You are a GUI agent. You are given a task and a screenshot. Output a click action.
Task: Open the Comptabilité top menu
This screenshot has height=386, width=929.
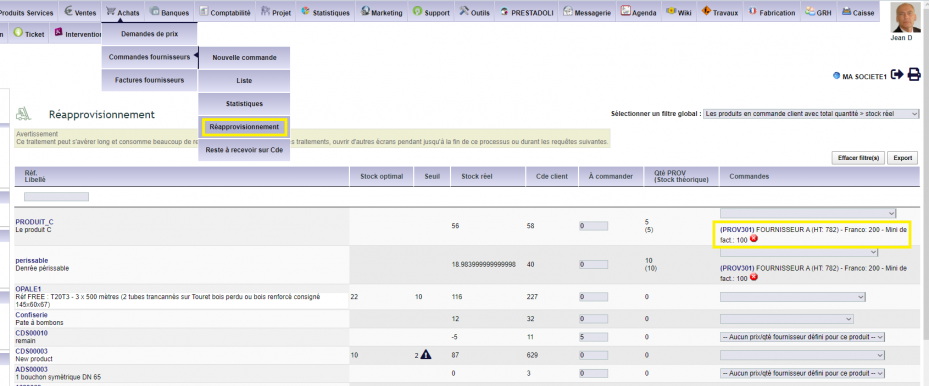(225, 12)
